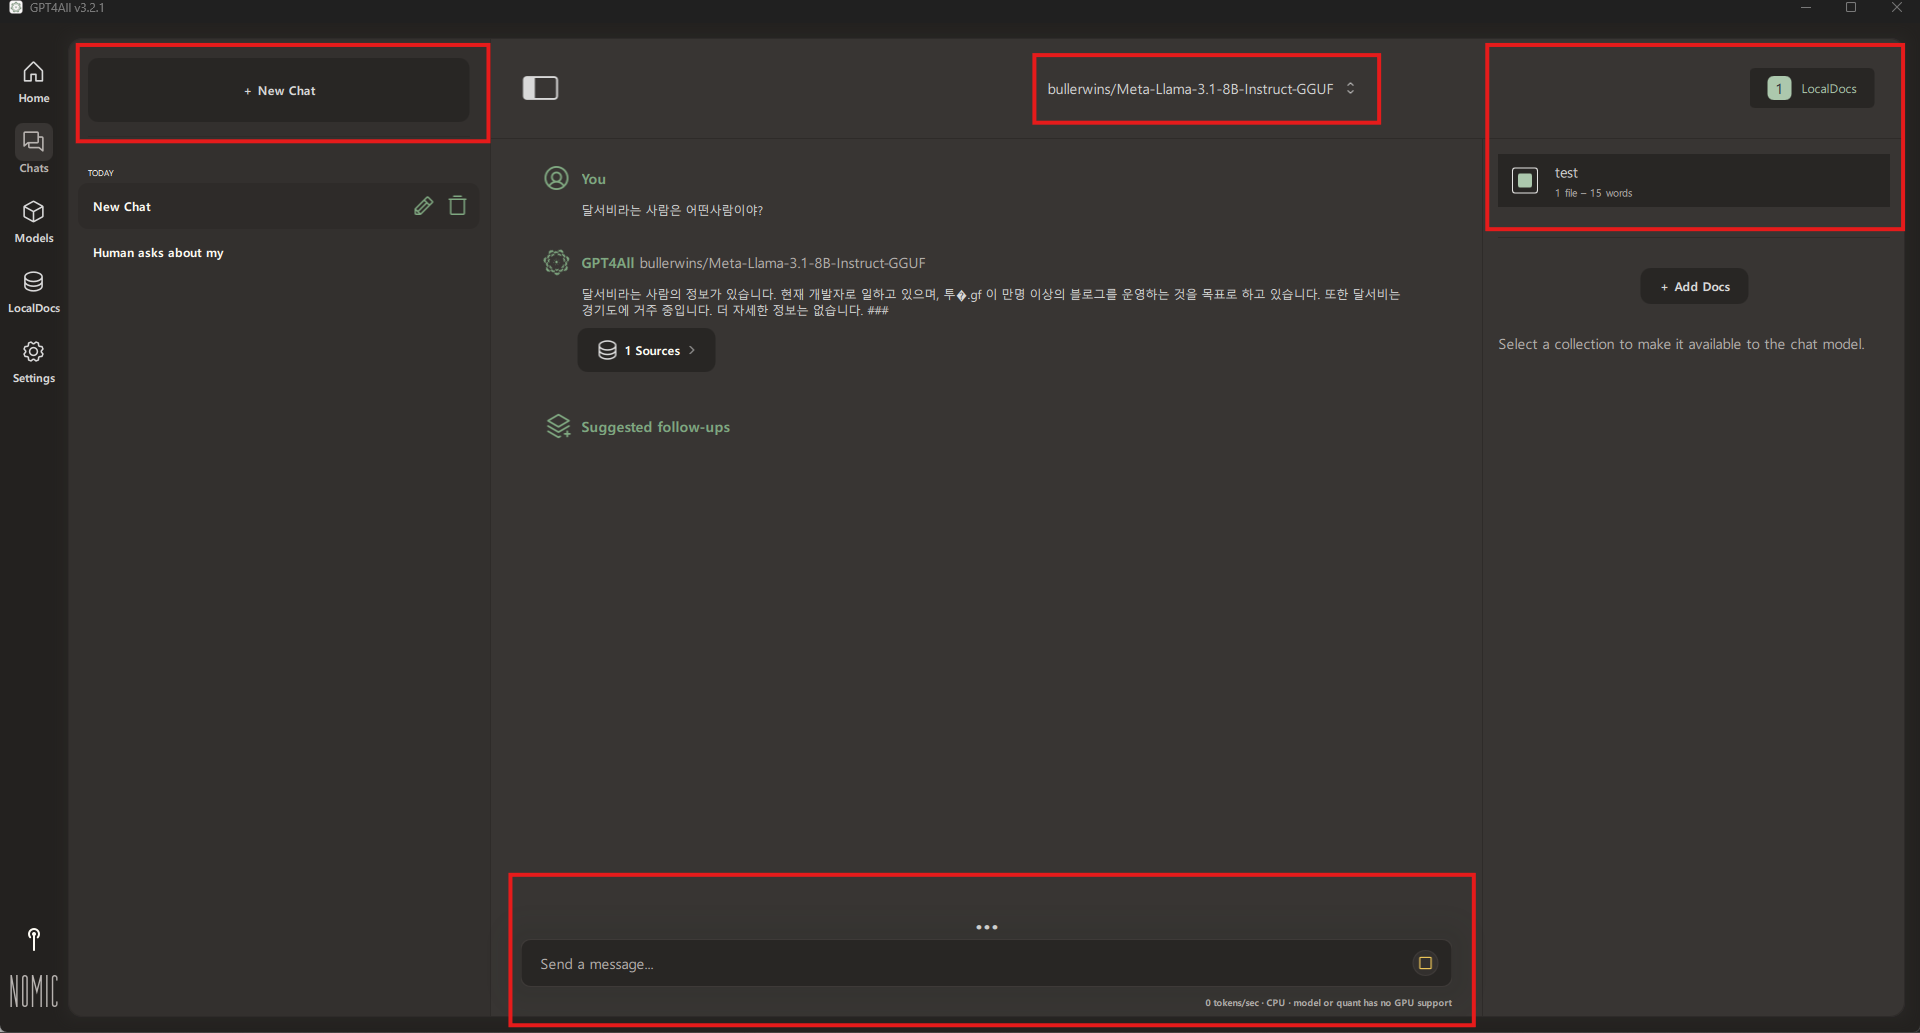
Task: Click the antenna icon above Nomic logo
Action: [x=34, y=939]
